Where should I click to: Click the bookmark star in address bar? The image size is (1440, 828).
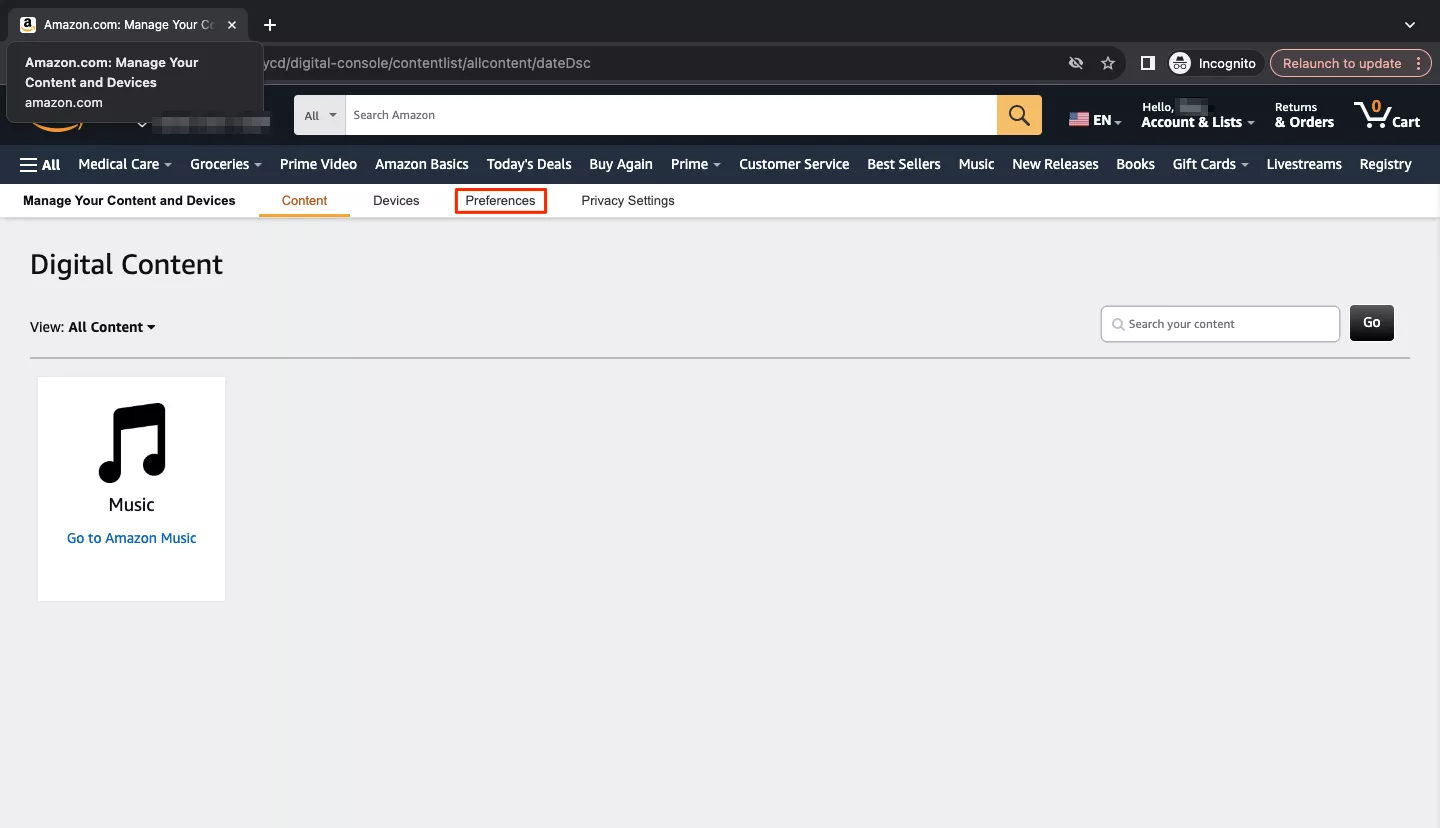coord(1108,63)
